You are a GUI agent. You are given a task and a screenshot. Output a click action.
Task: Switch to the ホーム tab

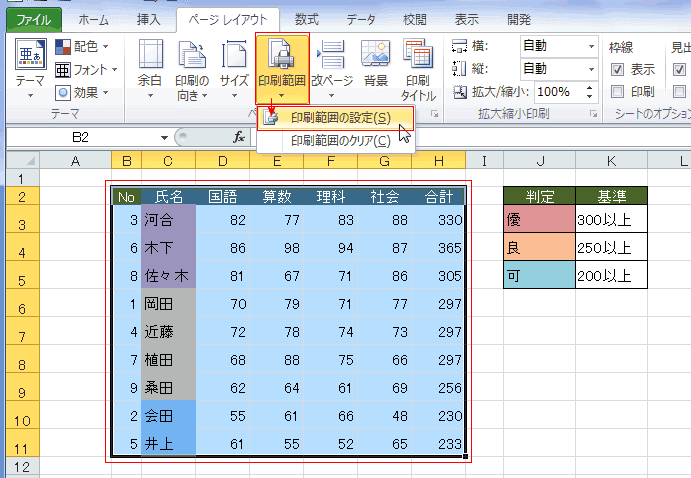[x=93, y=20]
